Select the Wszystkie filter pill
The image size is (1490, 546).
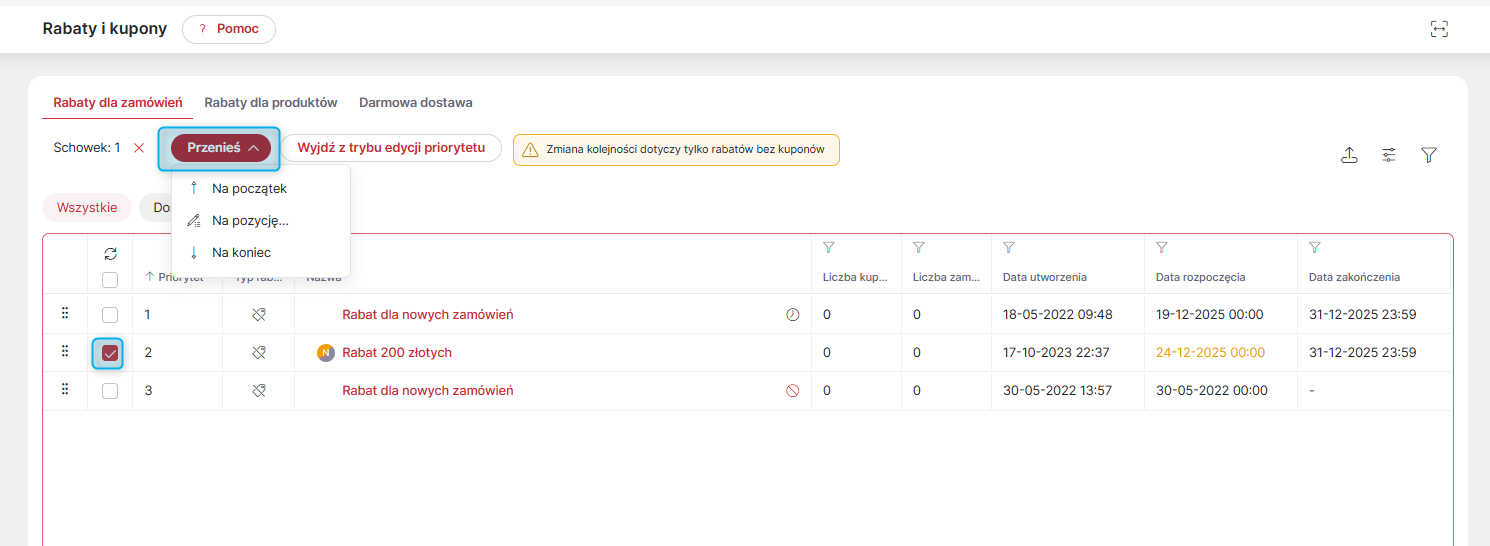(x=87, y=208)
